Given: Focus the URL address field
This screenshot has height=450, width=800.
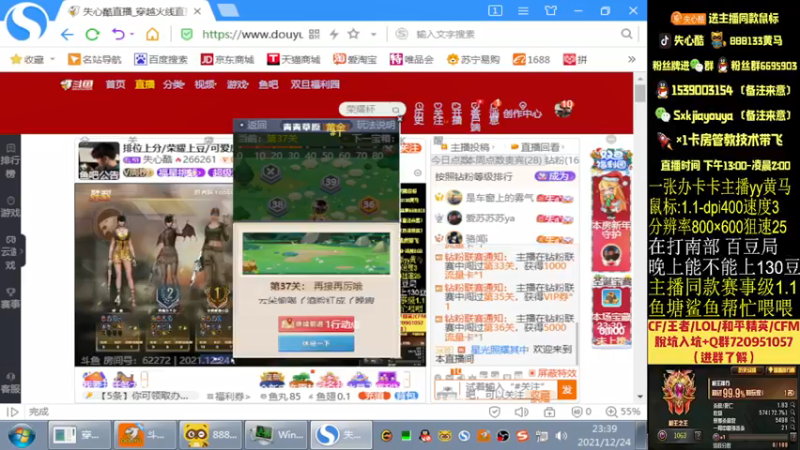Looking at the screenshot, I should (252, 34).
